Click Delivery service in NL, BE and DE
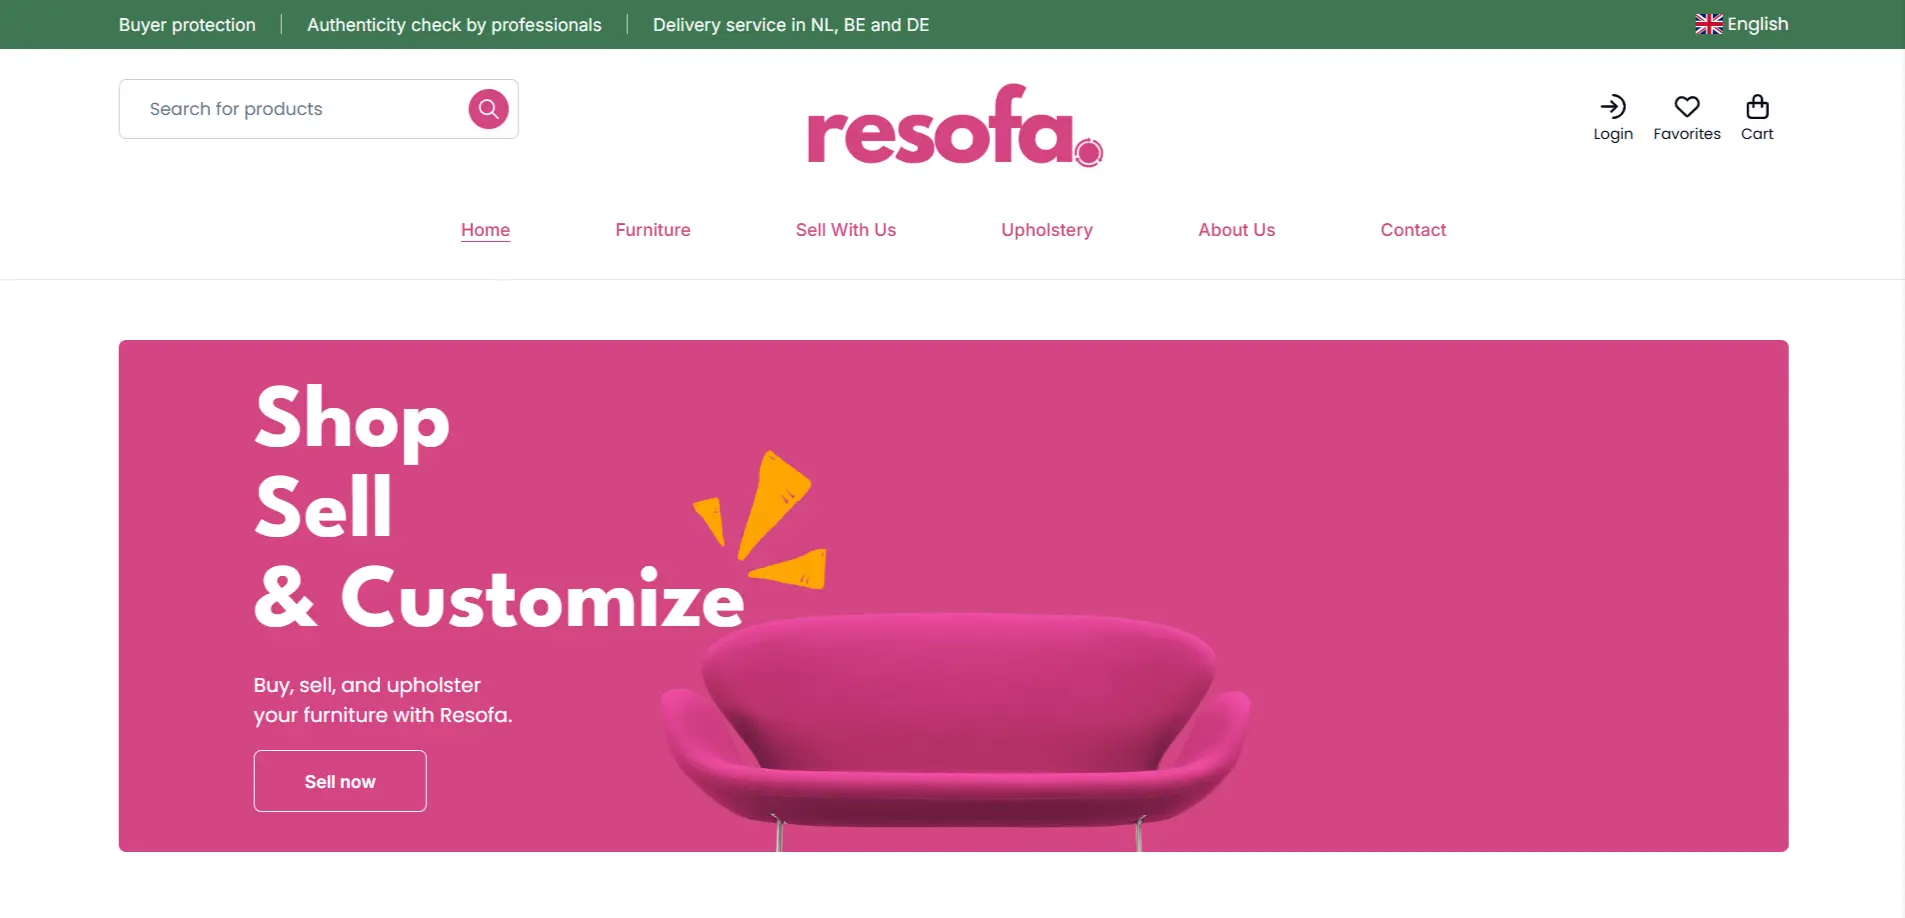 791,25
